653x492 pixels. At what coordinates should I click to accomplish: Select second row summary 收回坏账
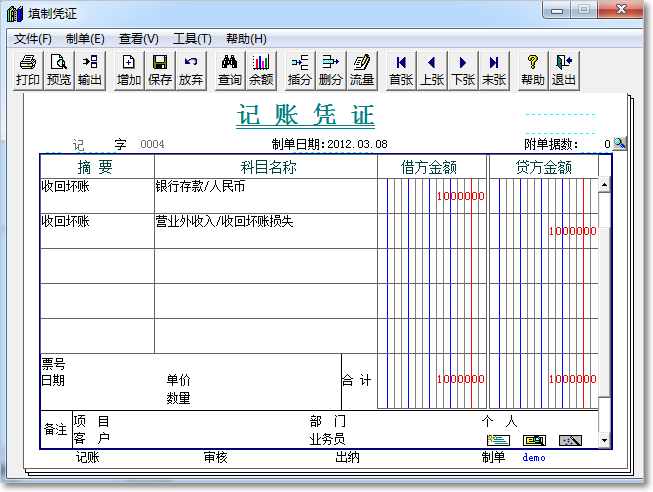click(x=65, y=221)
